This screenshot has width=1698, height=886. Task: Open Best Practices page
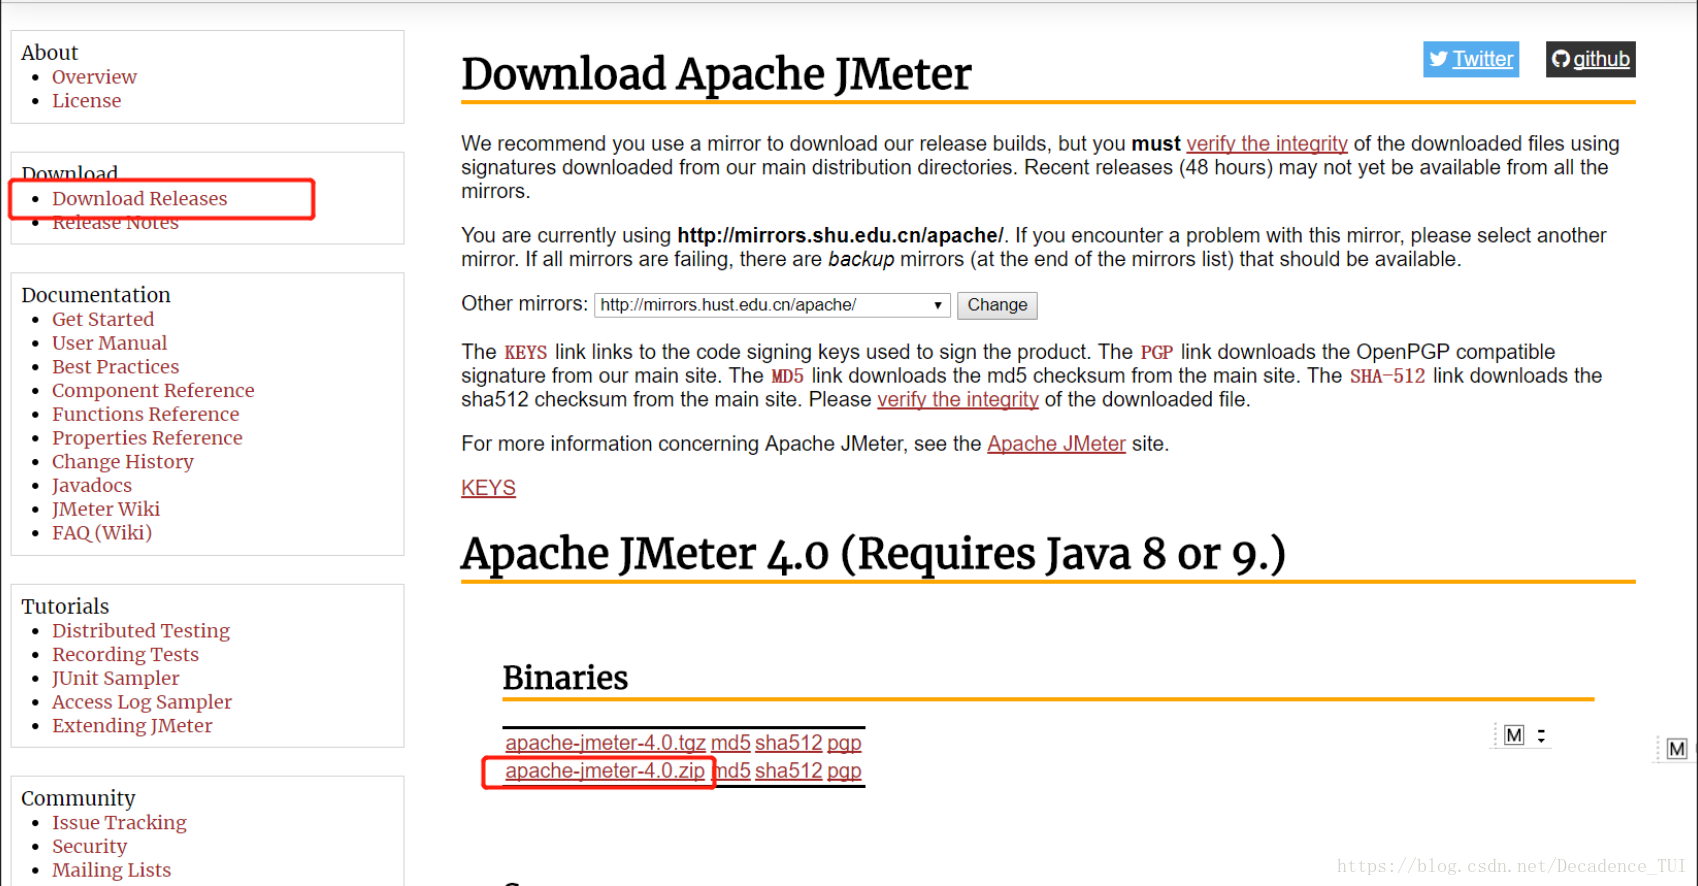(115, 367)
